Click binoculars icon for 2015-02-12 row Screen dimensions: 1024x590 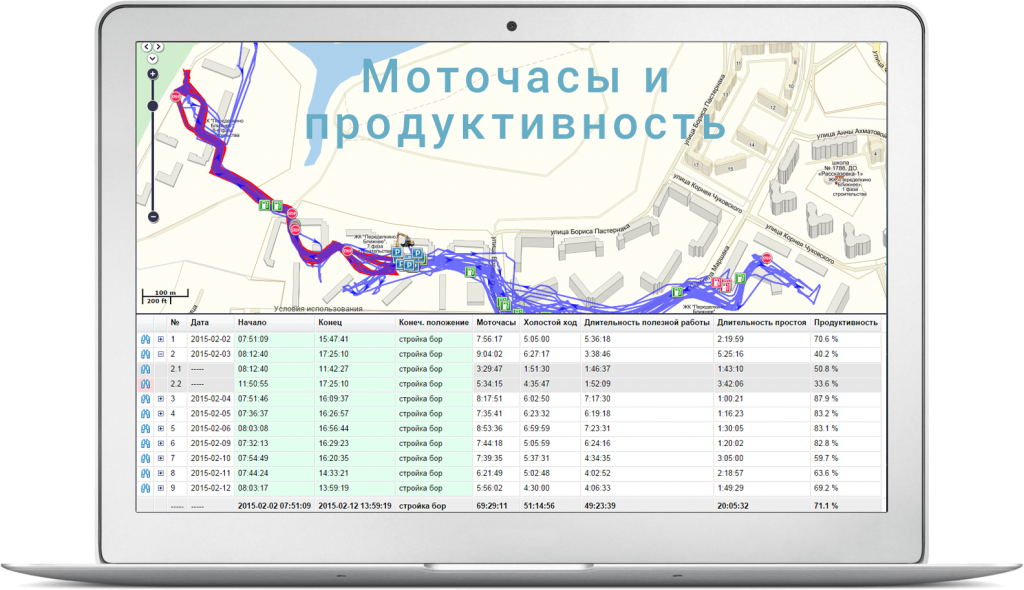pos(146,488)
